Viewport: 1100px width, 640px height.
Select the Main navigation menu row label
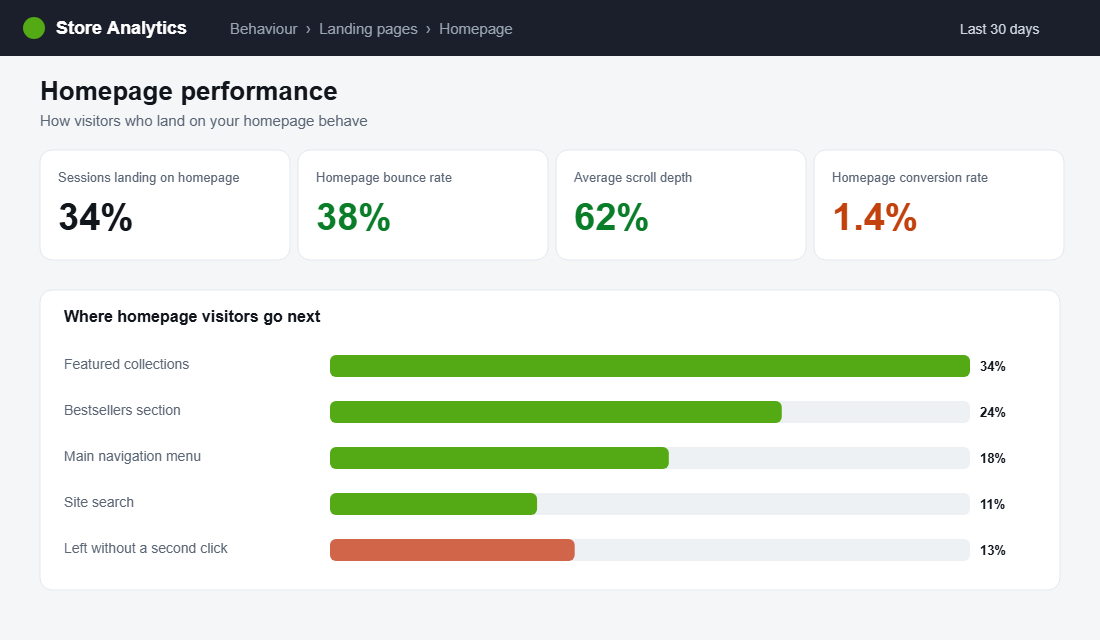pos(133,456)
